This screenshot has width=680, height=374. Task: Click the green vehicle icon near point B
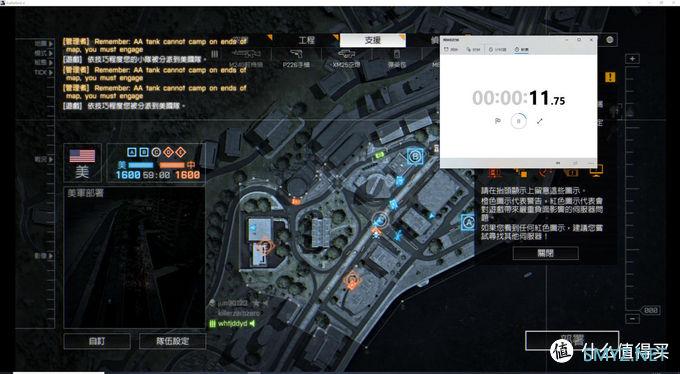pyautogui.click(x=380, y=154)
